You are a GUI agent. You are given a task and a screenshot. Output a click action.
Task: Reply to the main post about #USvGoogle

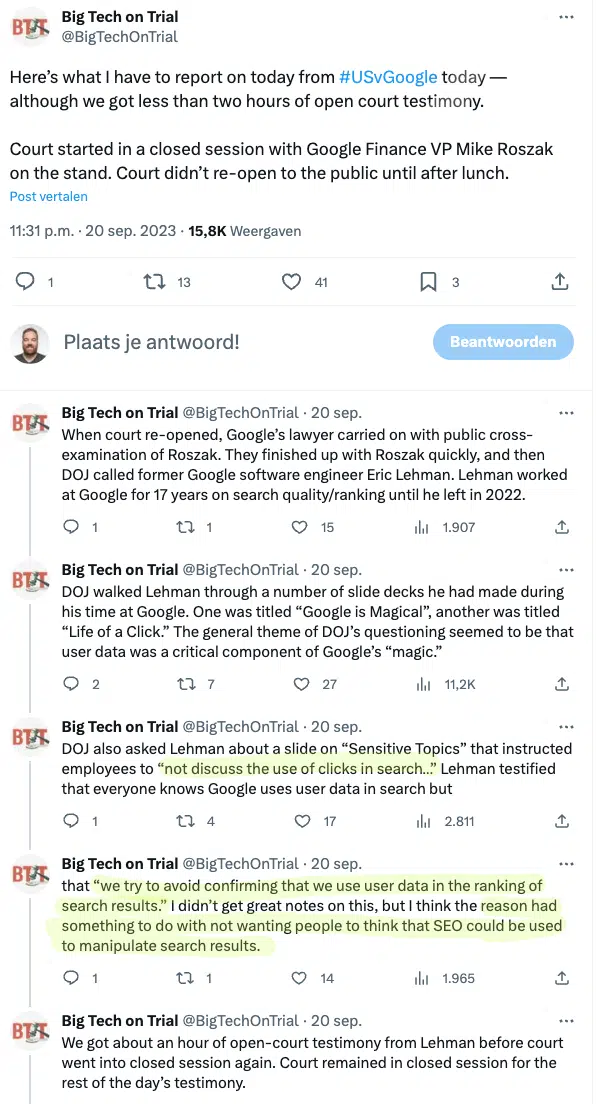[26, 282]
